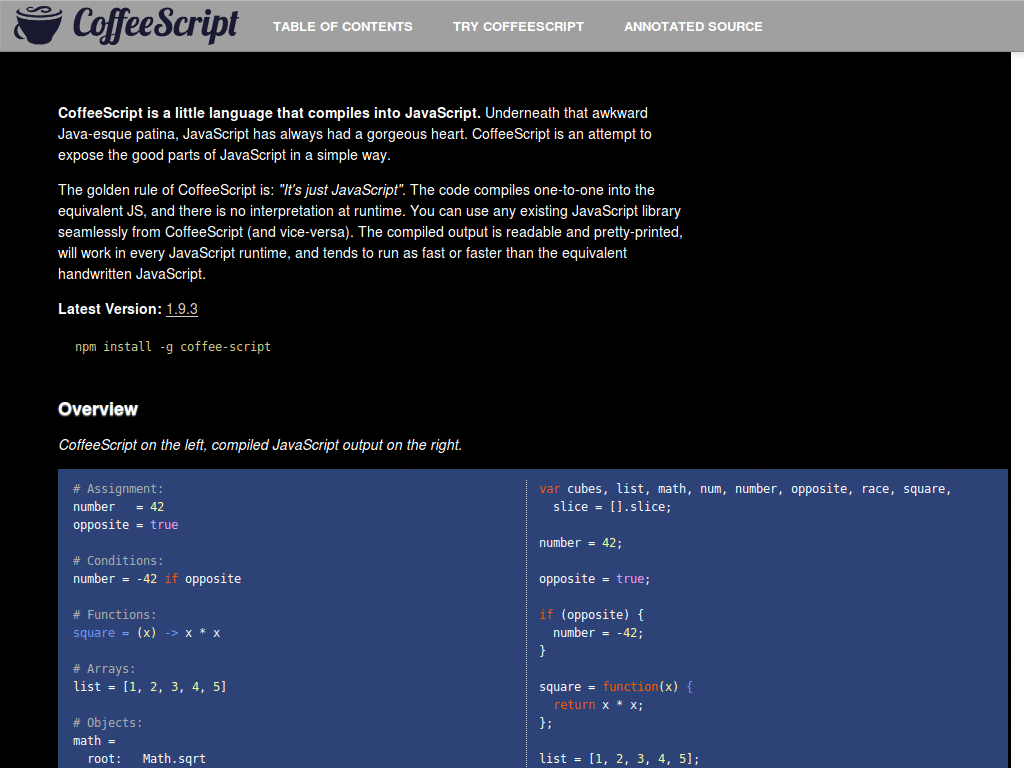Click the 'if (opposite) {' line

pyautogui.click(x=592, y=615)
